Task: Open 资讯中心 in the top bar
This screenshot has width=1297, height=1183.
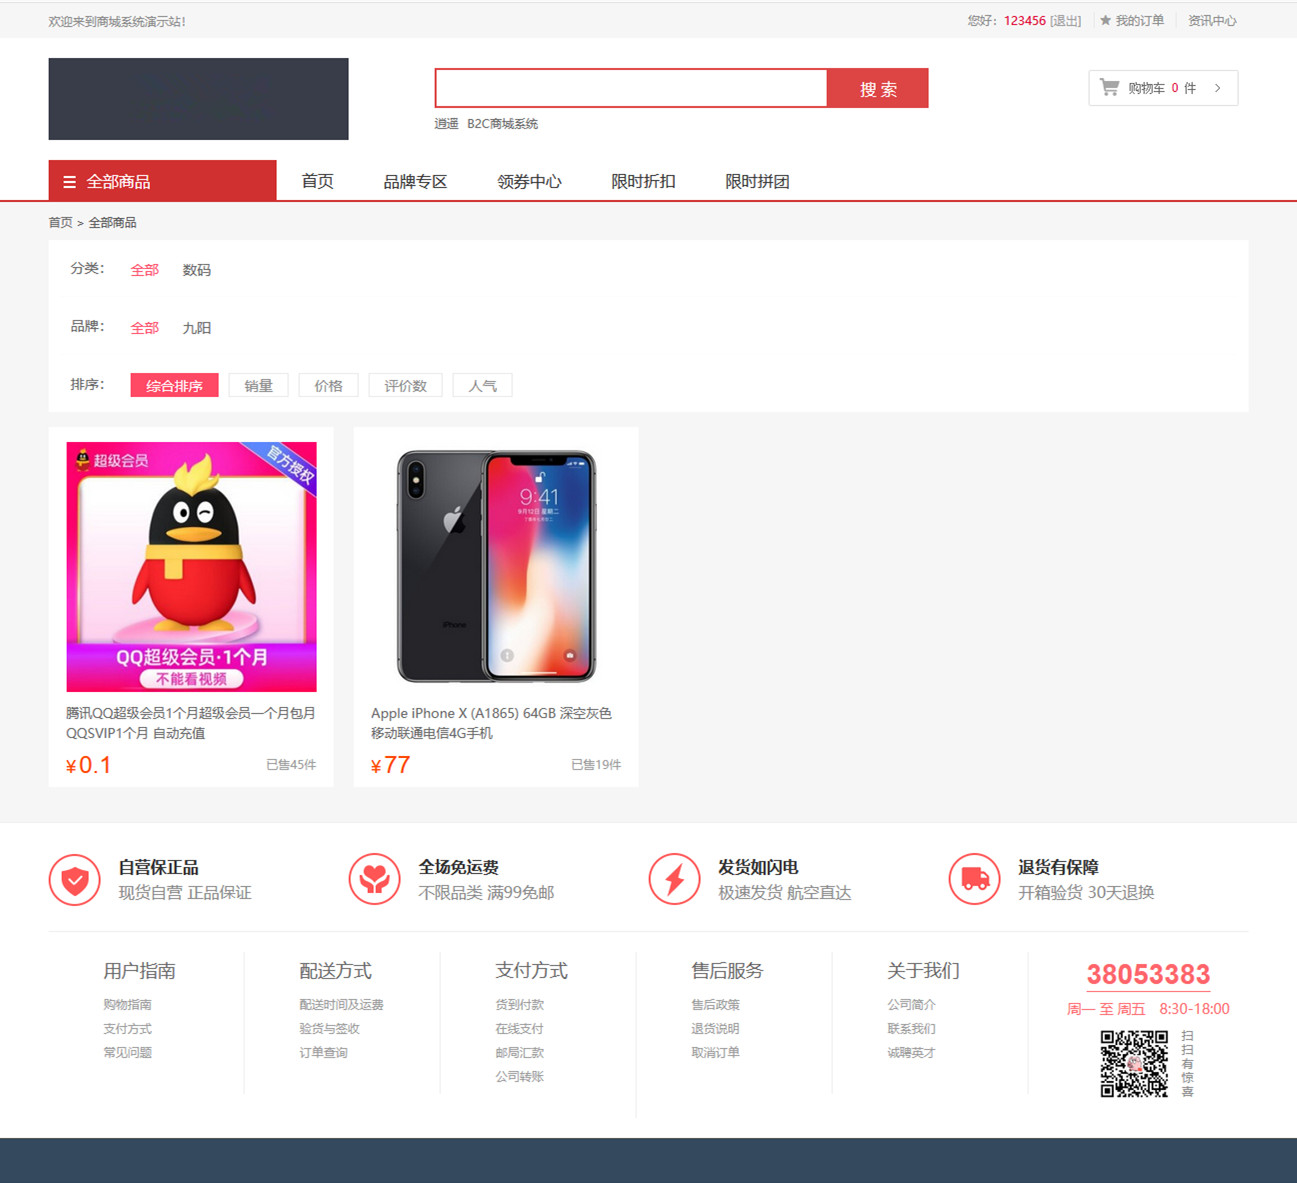Action: tap(1212, 21)
